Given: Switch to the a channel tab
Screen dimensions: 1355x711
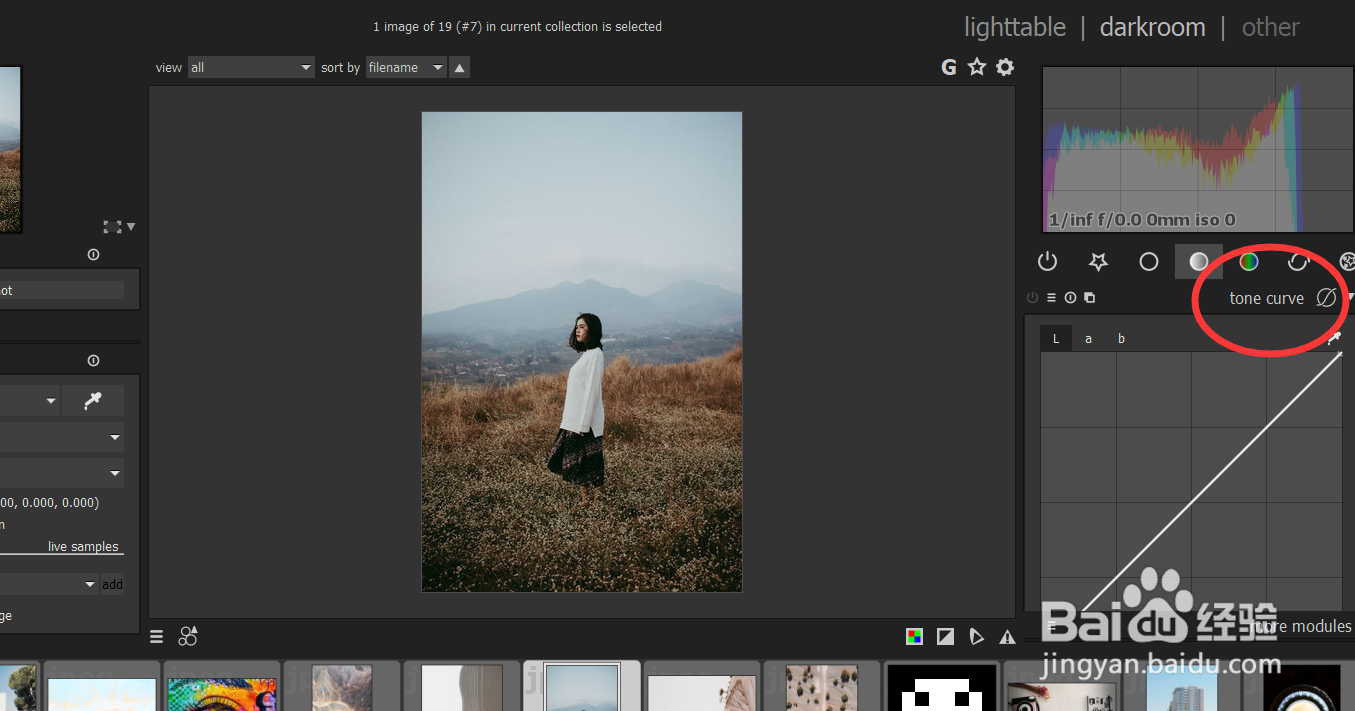Looking at the screenshot, I should point(1088,339).
